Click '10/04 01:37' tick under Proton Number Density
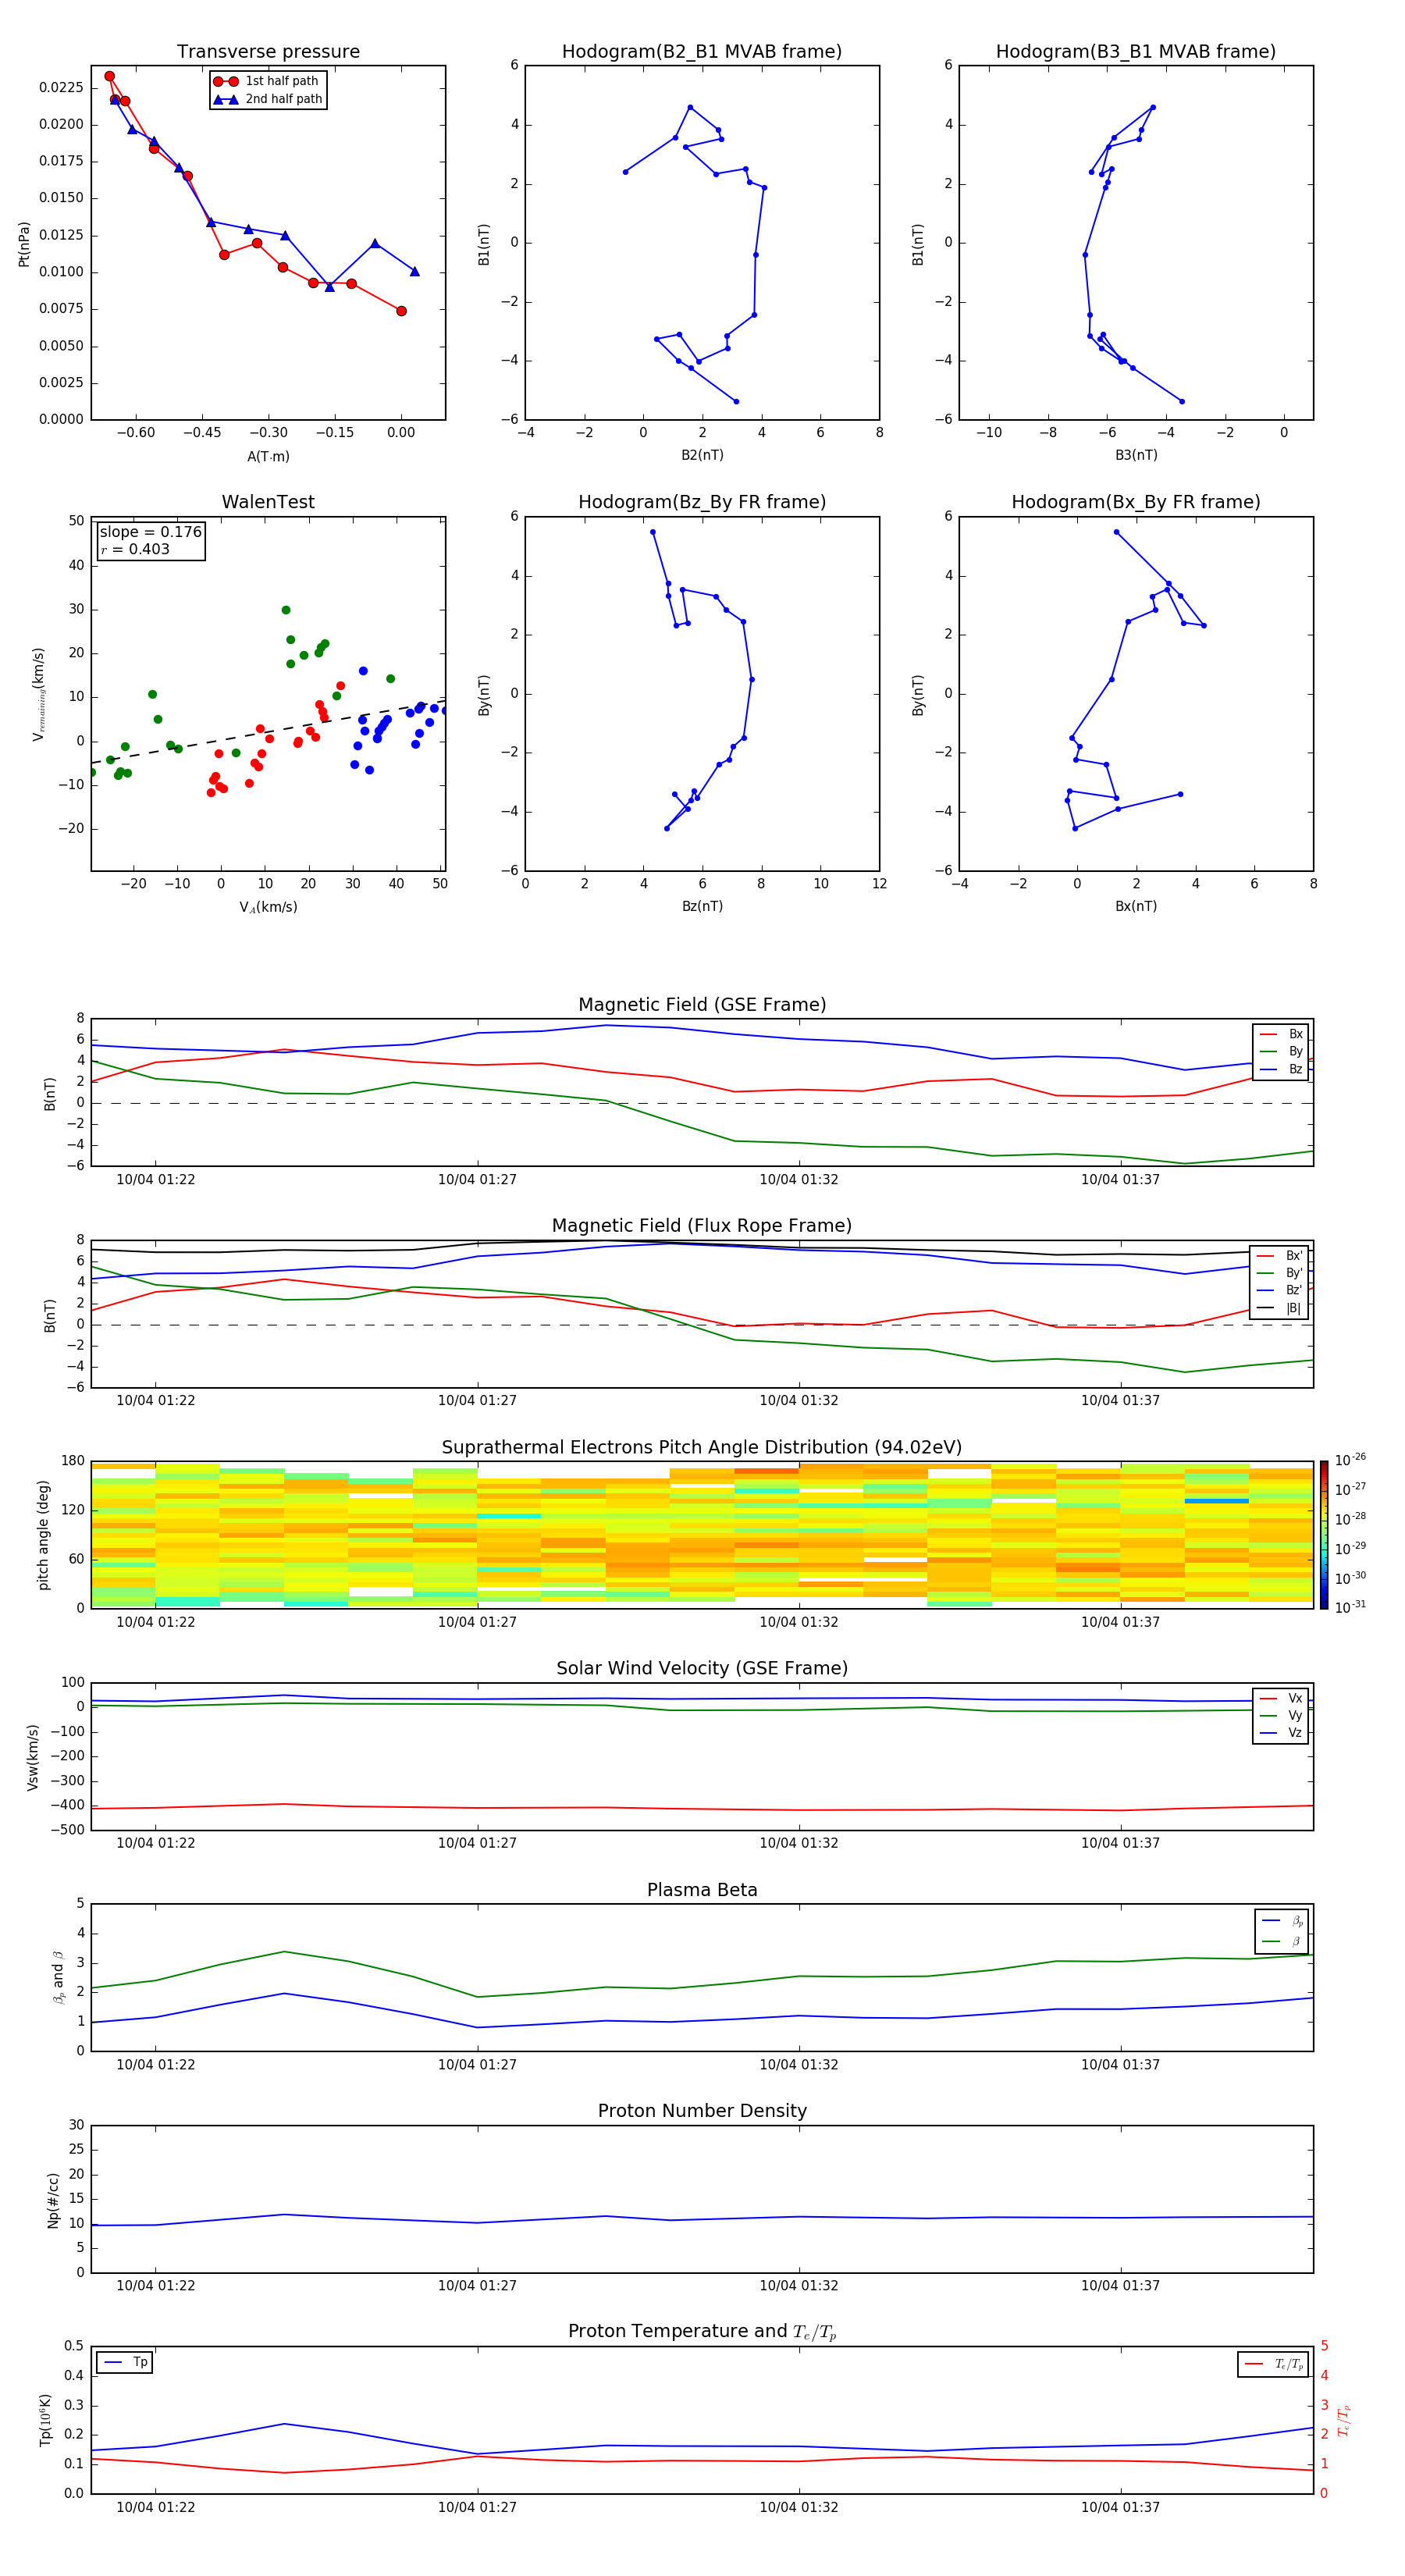This screenshot has width=1405, height=2576. [x=1120, y=2286]
